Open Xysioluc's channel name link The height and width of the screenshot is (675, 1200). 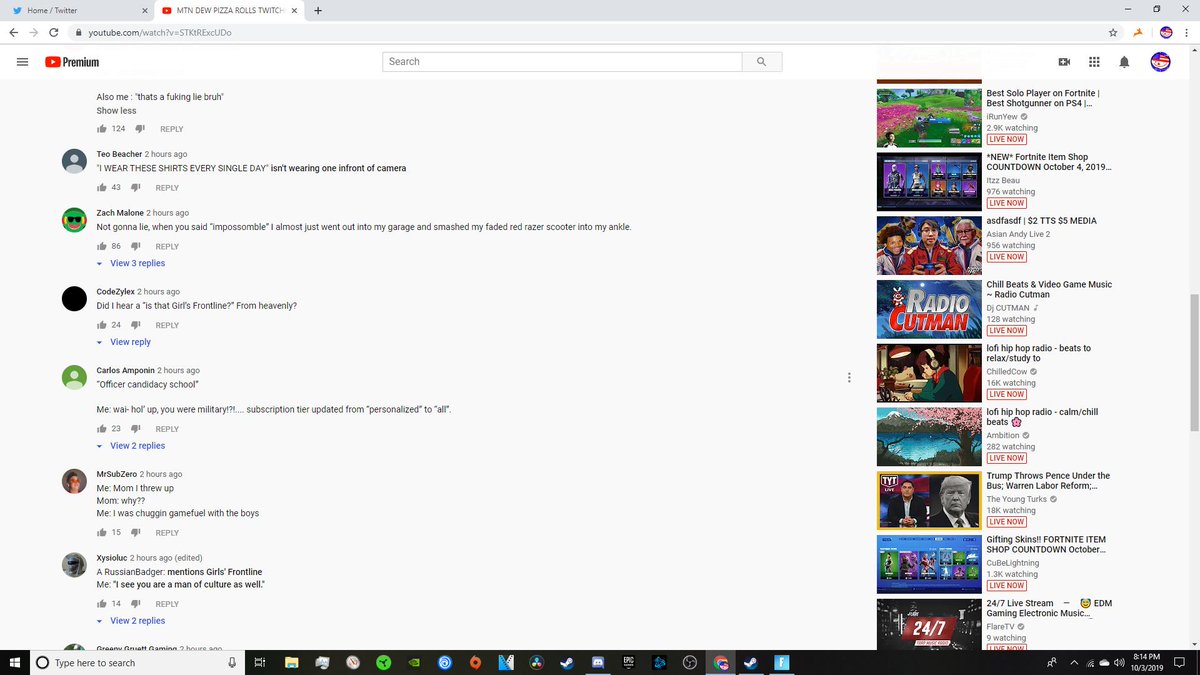coord(112,558)
